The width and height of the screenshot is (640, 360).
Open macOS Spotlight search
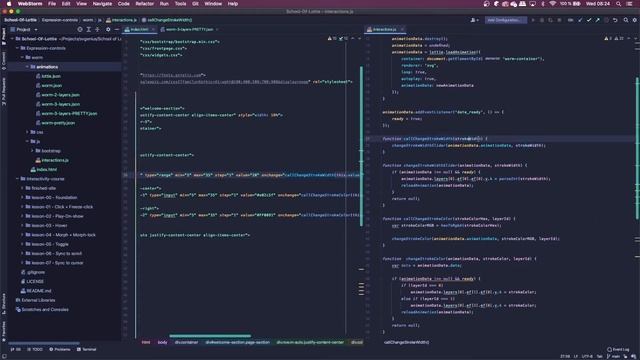[618, 4]
